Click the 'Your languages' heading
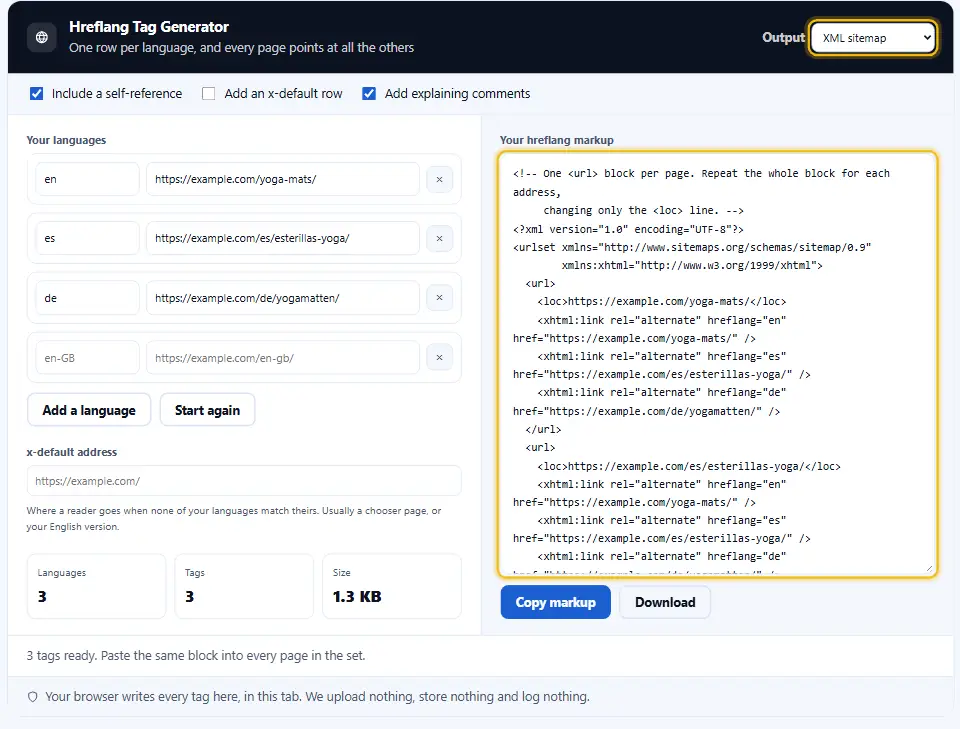Screen dimensions: 960x729 (66, 140)
